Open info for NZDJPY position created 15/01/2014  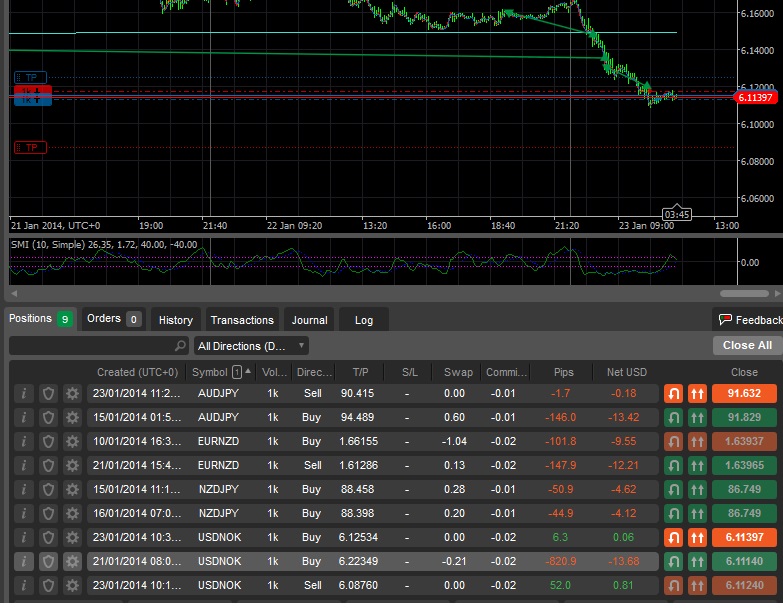point(23,489)
